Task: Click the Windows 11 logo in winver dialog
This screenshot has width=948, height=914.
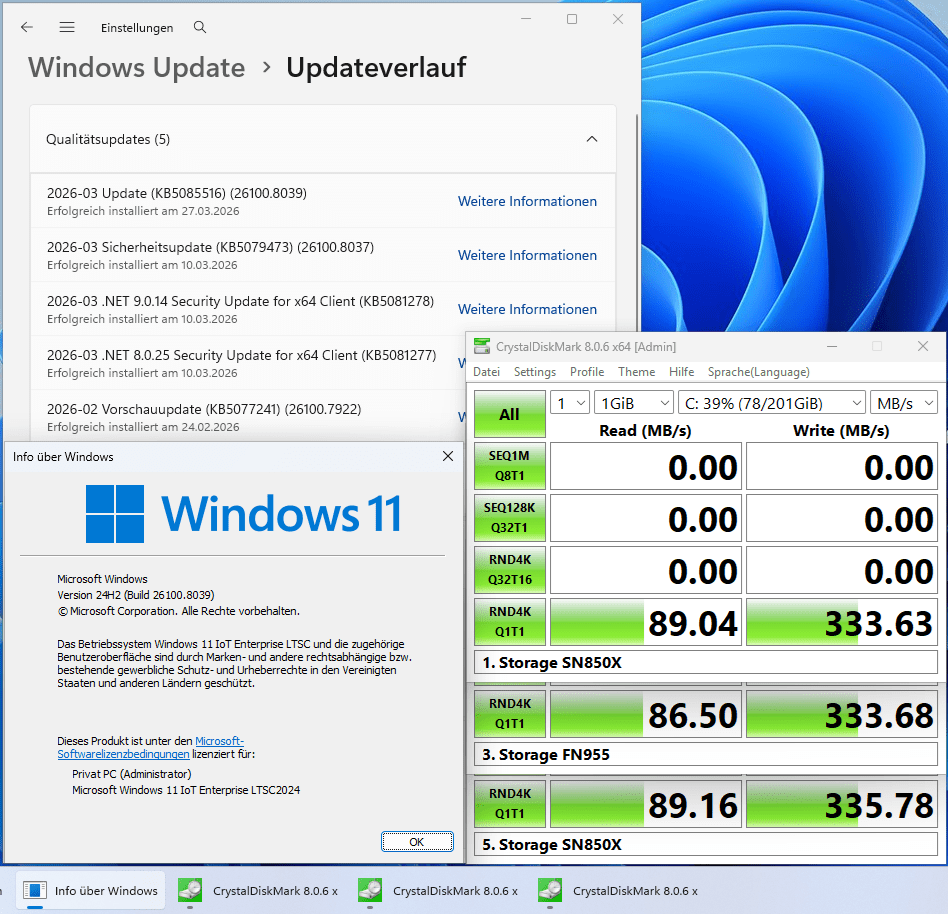Action: pyautogui.click(x=244, y=514)
